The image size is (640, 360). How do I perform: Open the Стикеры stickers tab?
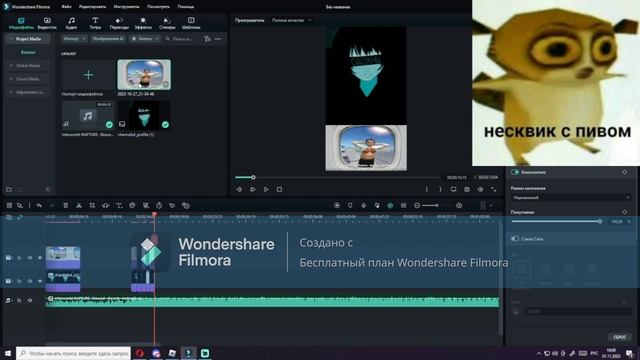[x=167, y=23]
